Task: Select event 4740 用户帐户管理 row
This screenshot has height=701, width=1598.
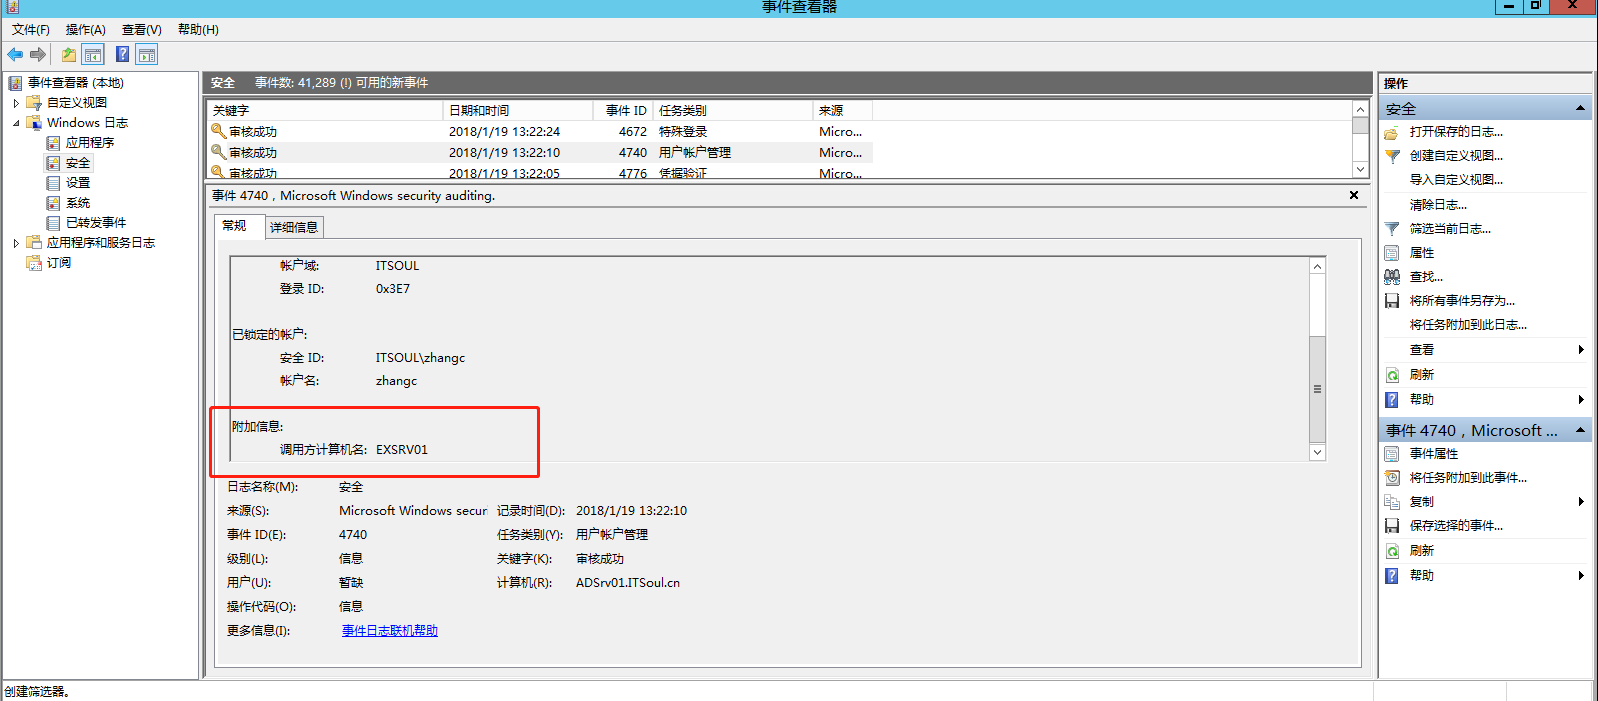Action: (540, 153)
